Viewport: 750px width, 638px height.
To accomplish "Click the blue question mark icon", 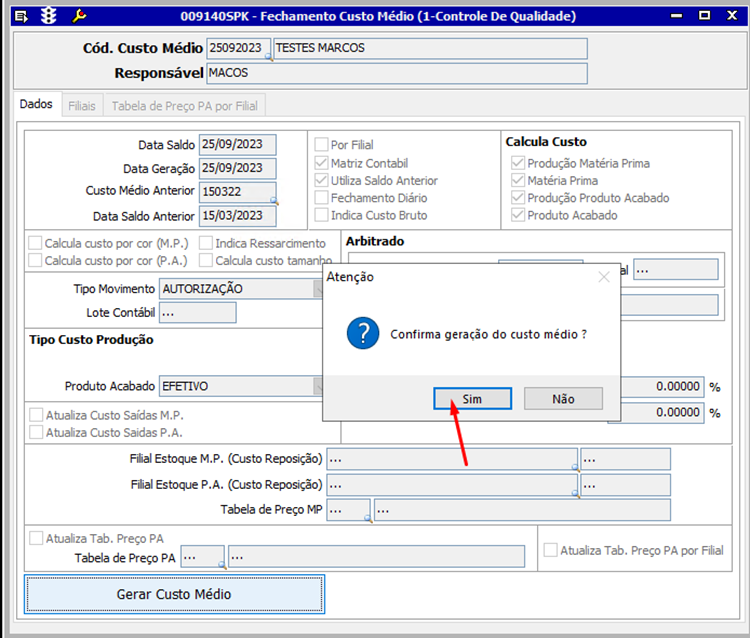I will (362, 333).
